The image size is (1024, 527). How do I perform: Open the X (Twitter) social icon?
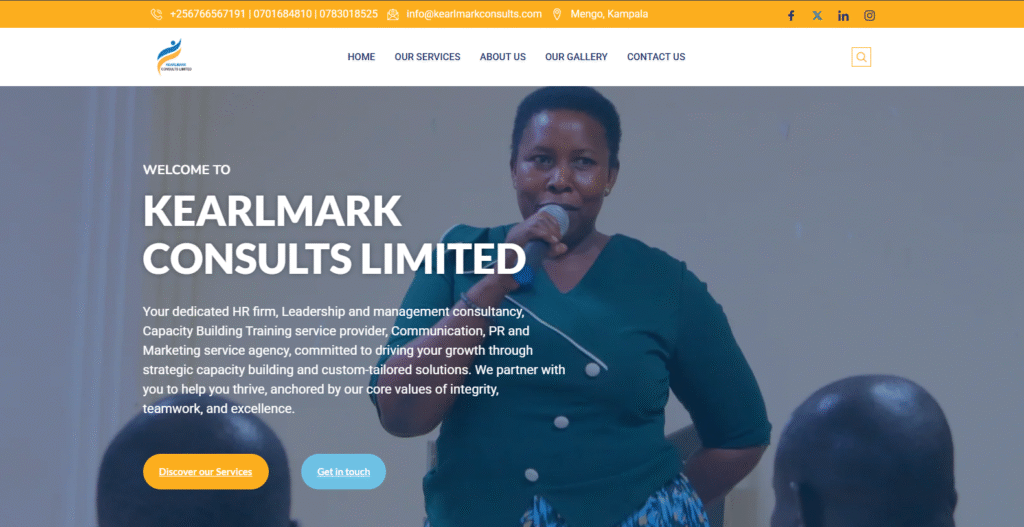tap(817, 16)
